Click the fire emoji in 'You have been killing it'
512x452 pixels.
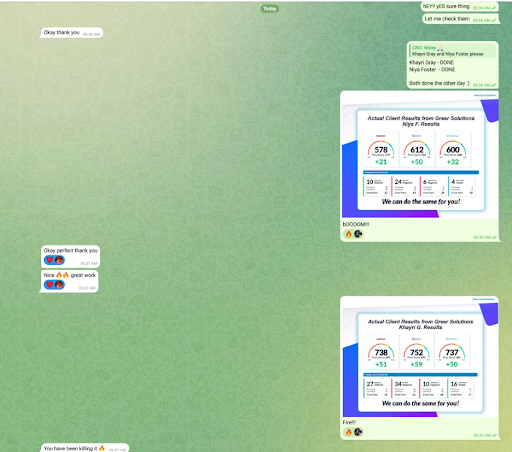102,448
